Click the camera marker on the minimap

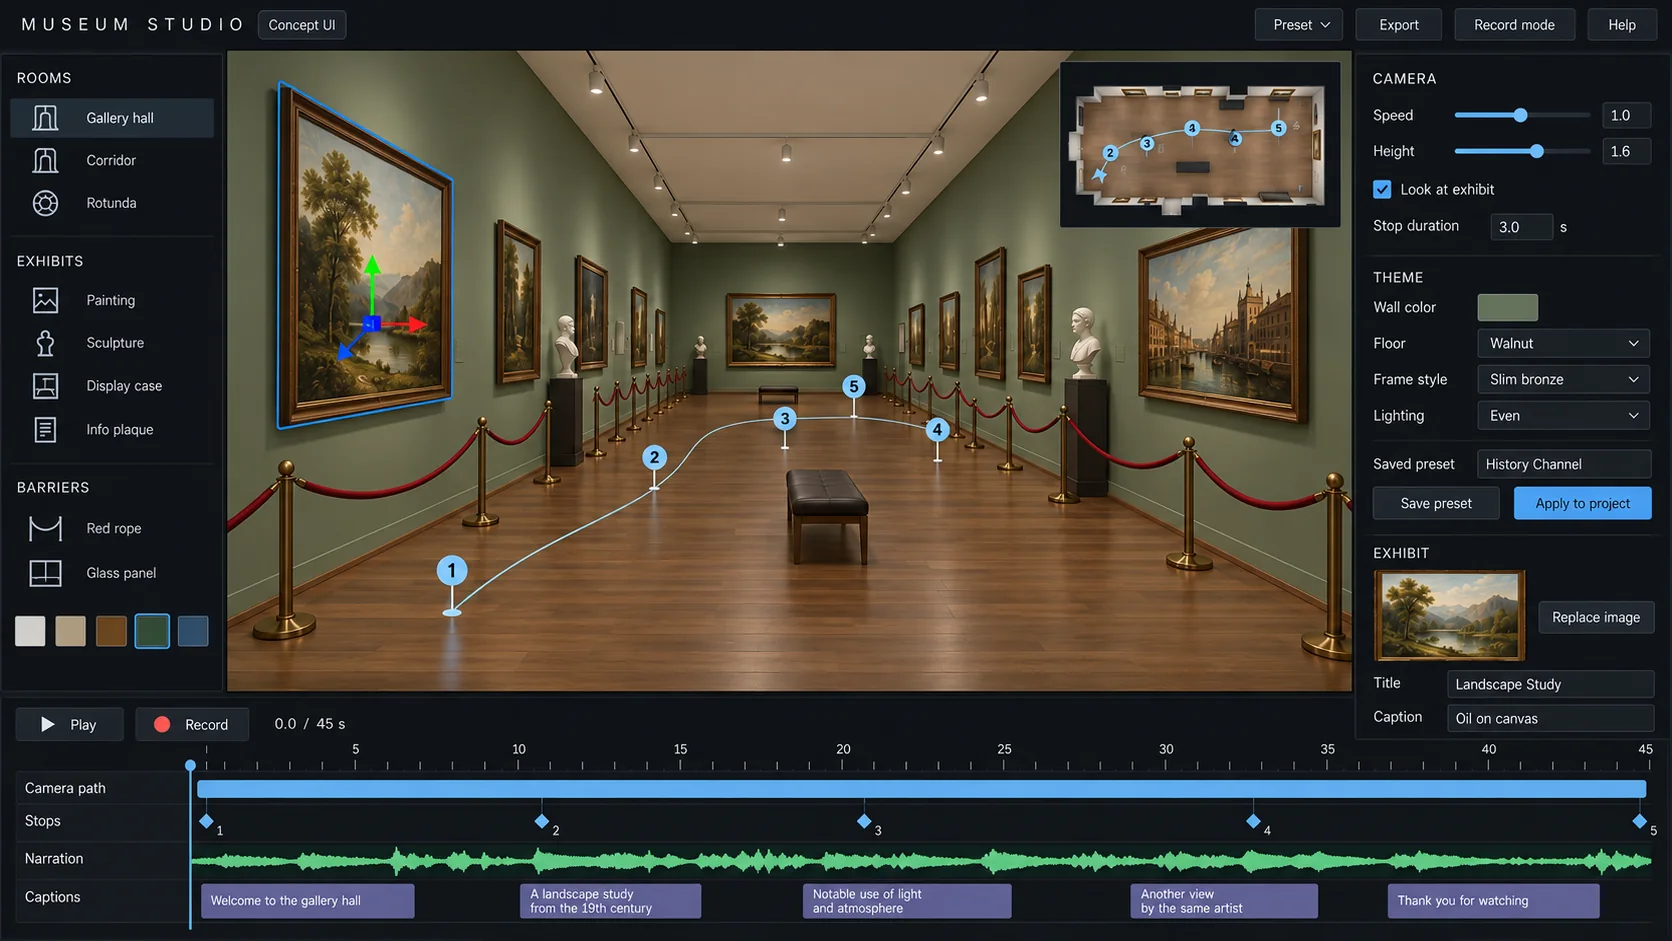tap(1100, 174)
